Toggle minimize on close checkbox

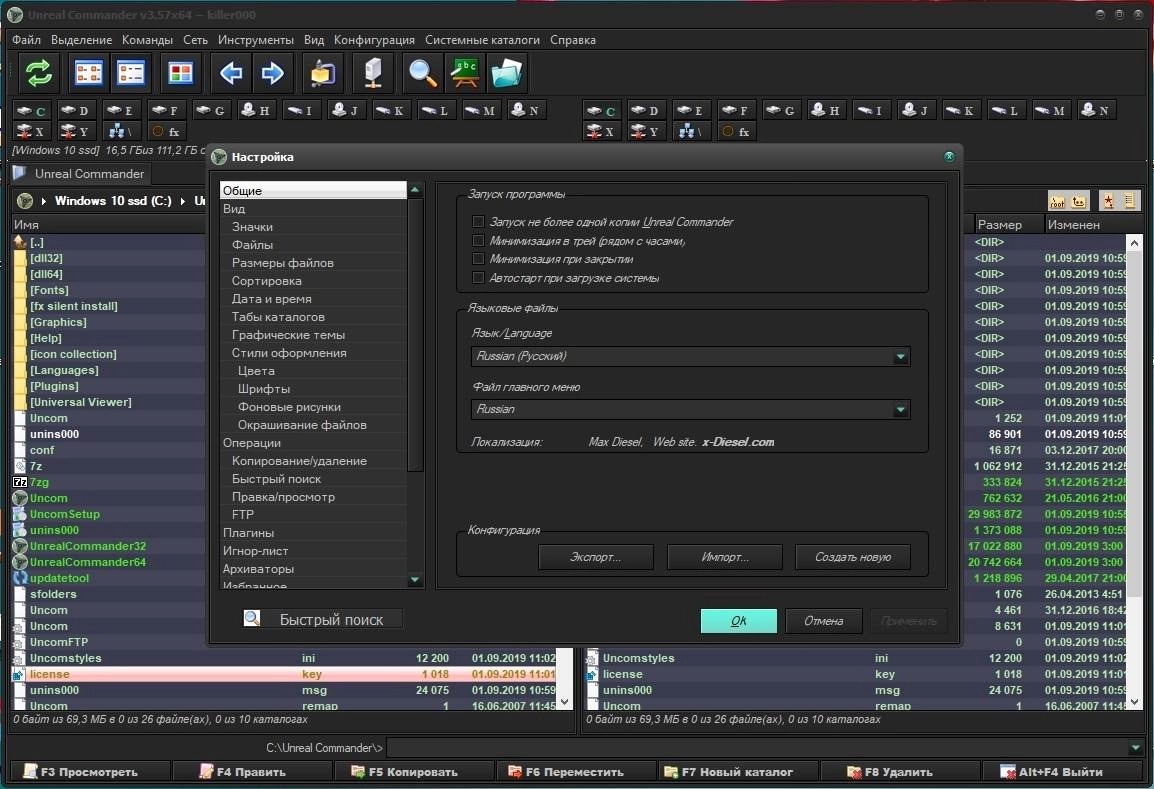click(478, 259)
